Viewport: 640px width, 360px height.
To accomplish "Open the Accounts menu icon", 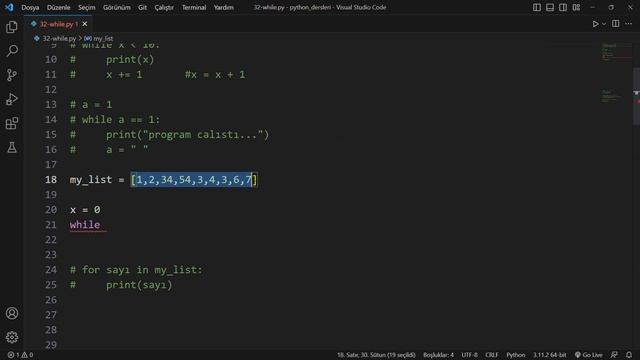I will pyautogui.click(x=12, y=313).
